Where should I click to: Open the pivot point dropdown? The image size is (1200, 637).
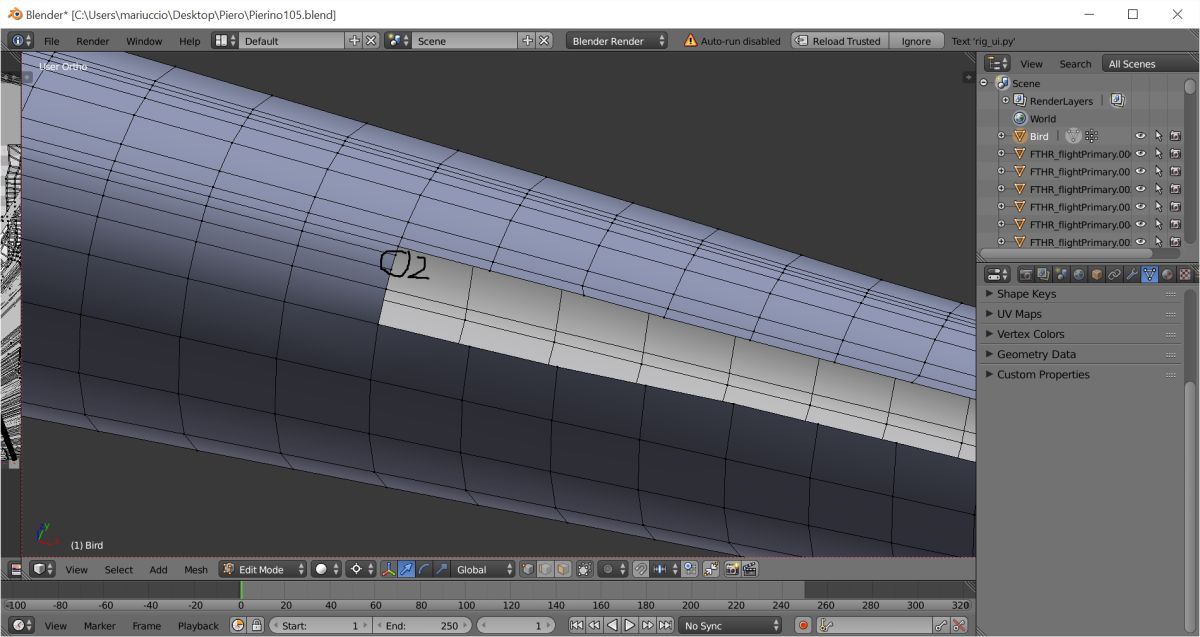361,569
